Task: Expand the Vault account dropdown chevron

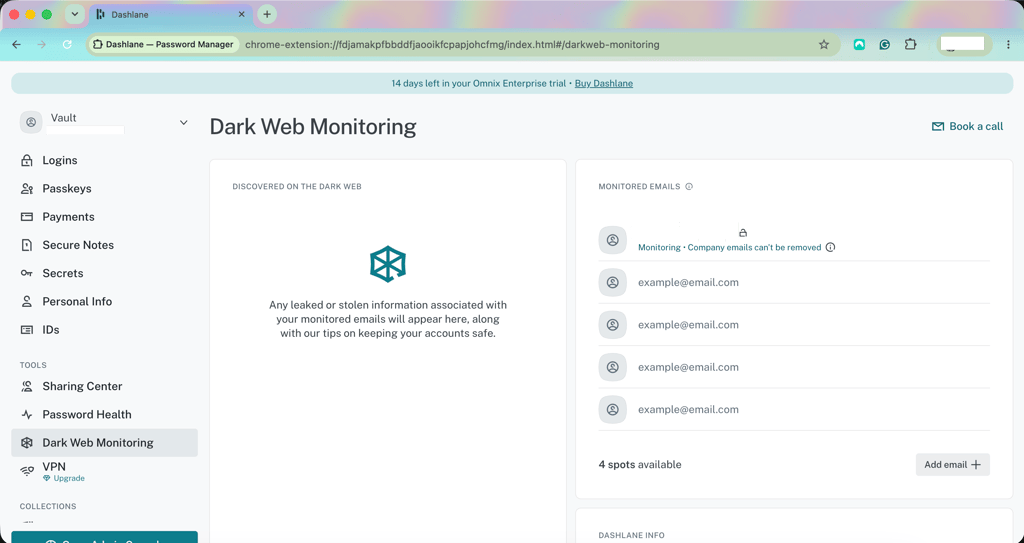Action: (x=184, y=122)
